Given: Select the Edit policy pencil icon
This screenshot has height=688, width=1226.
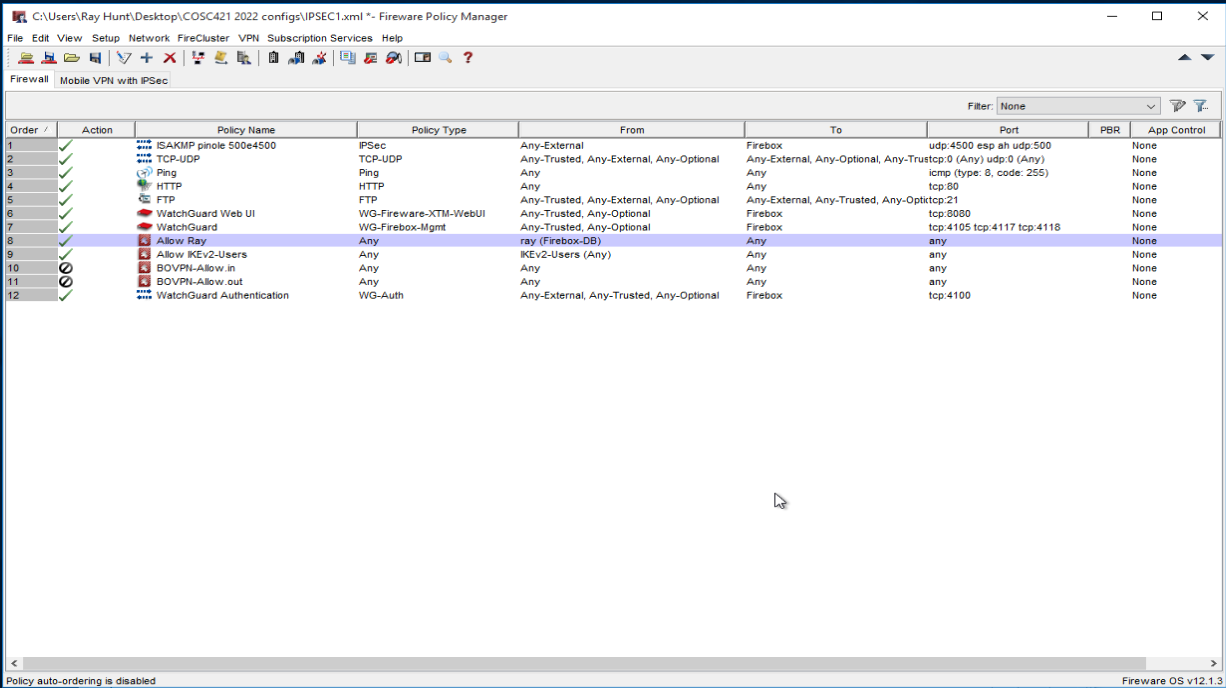Looking at the screenshot, I should 123,57.
